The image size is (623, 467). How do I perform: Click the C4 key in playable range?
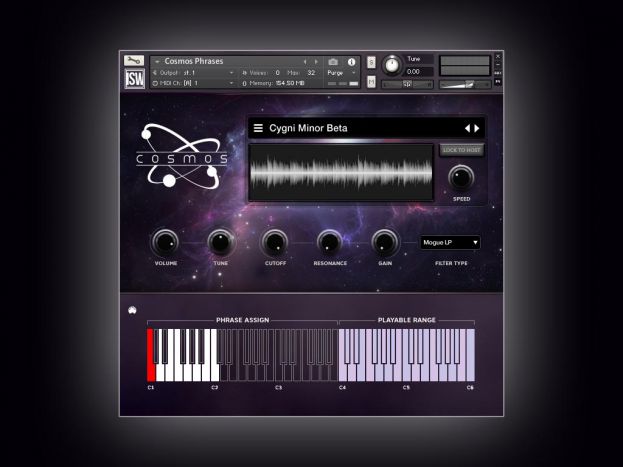[x=342, y=374]
